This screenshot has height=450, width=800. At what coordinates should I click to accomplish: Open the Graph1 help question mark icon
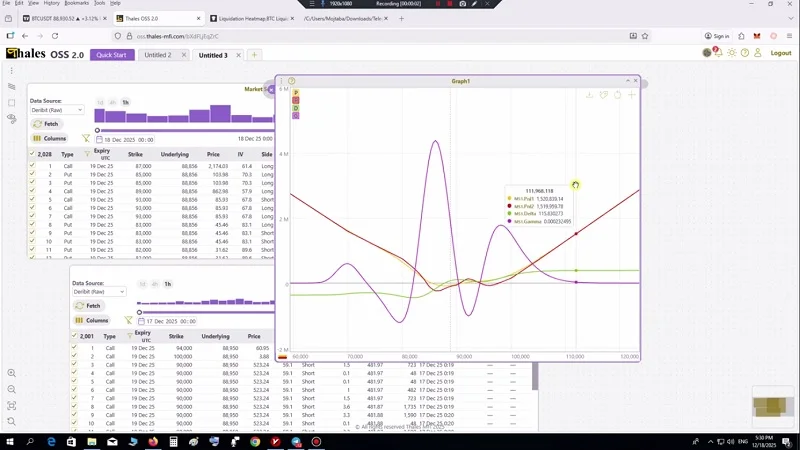[292, 81]
